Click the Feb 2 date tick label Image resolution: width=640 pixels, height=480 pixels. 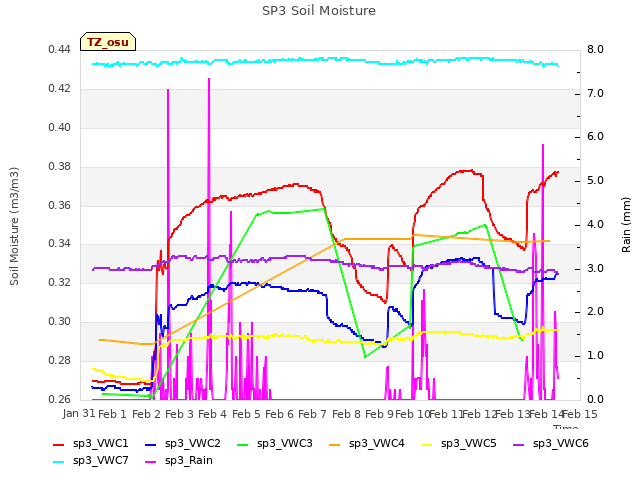146,414
